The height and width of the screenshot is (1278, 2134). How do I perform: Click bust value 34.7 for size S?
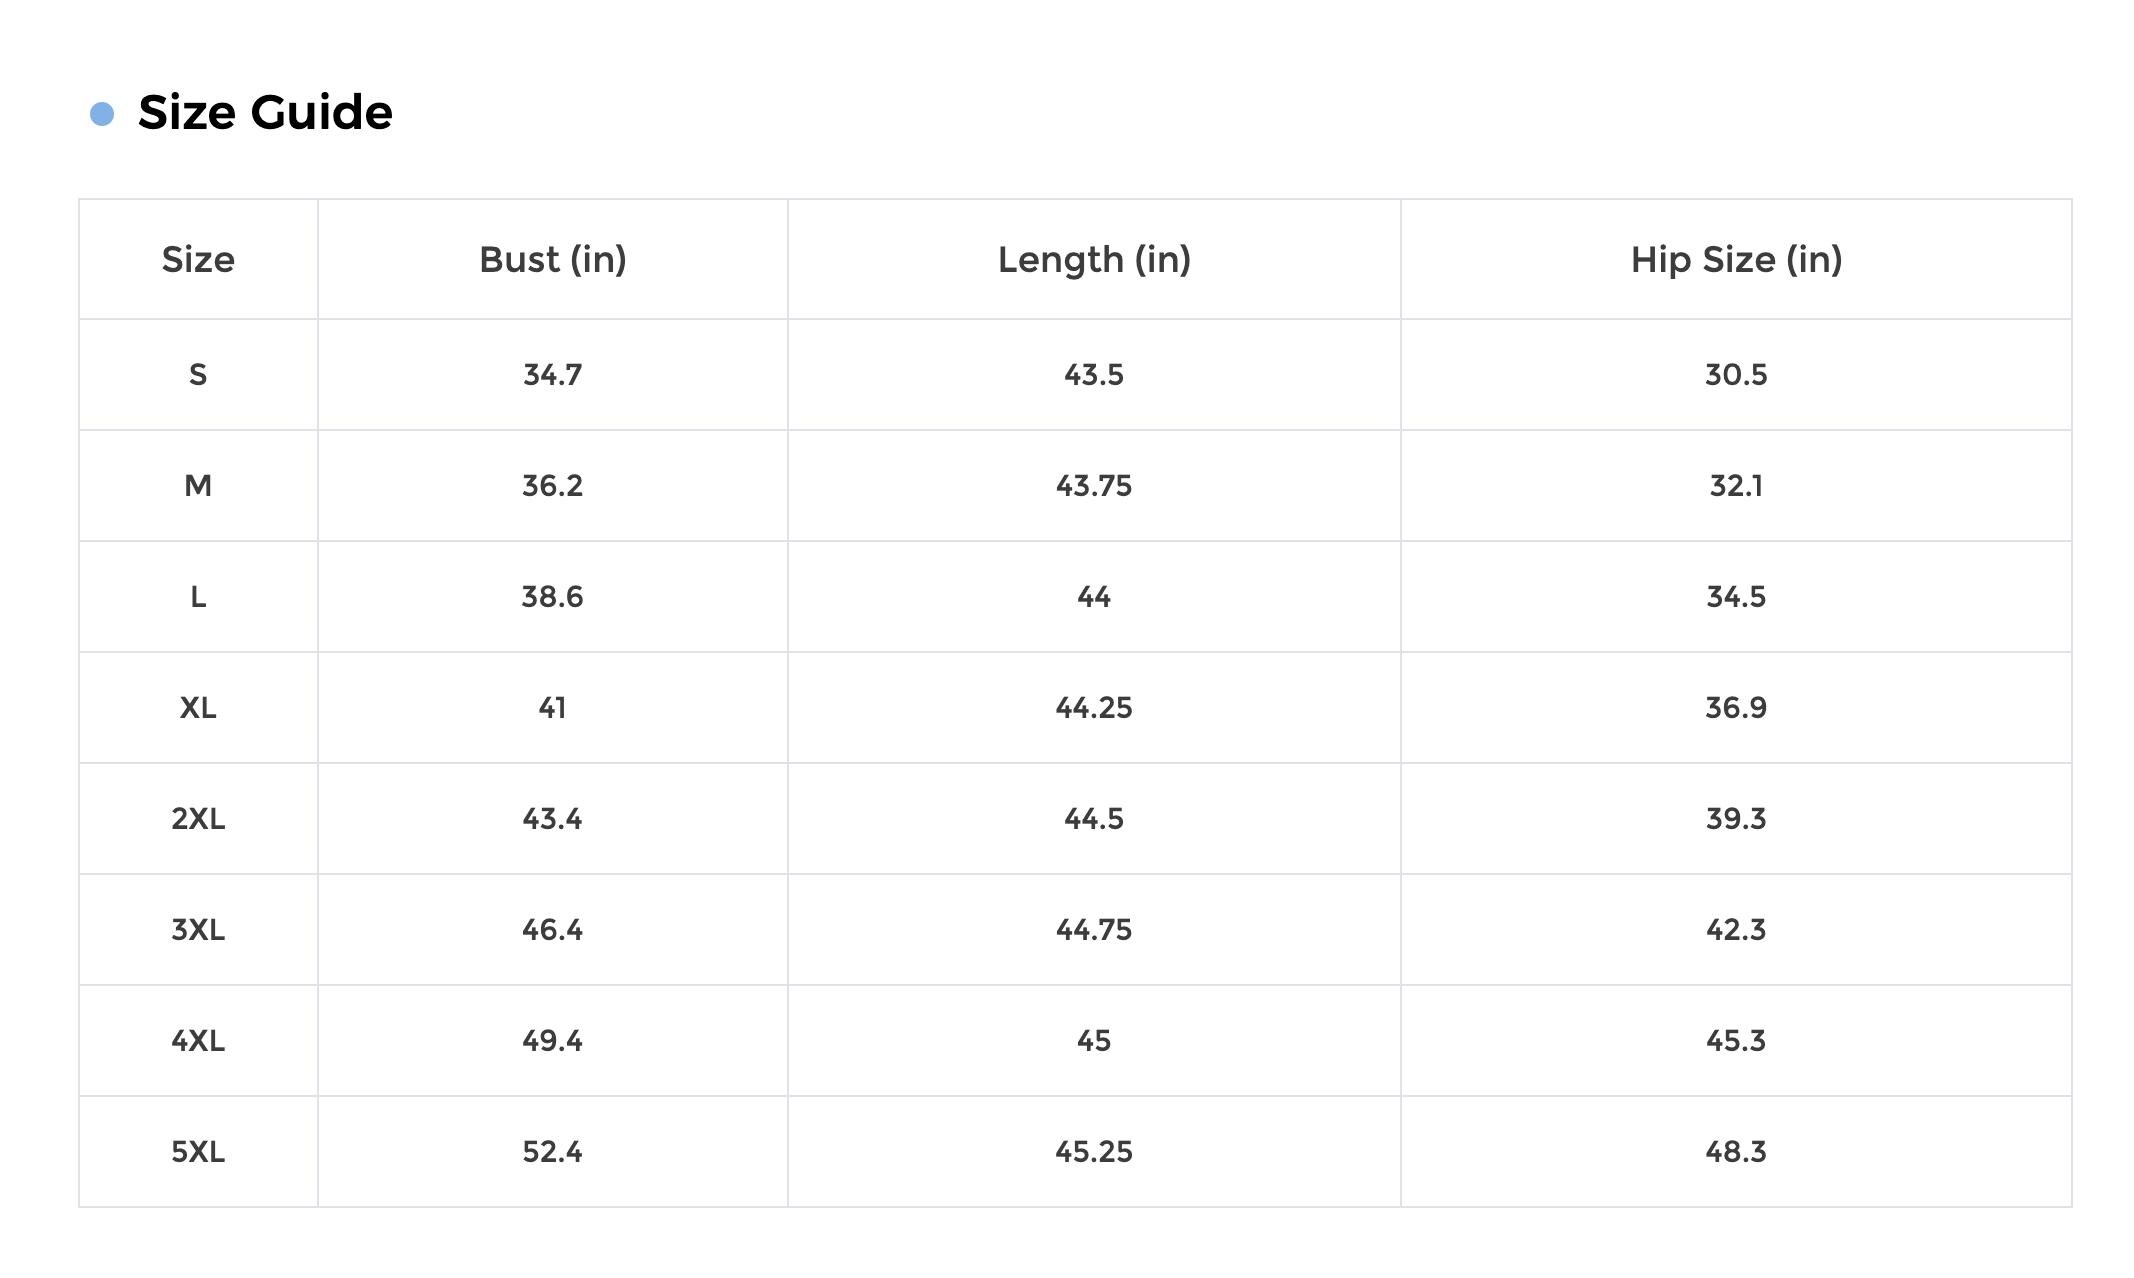click(553, 375)
